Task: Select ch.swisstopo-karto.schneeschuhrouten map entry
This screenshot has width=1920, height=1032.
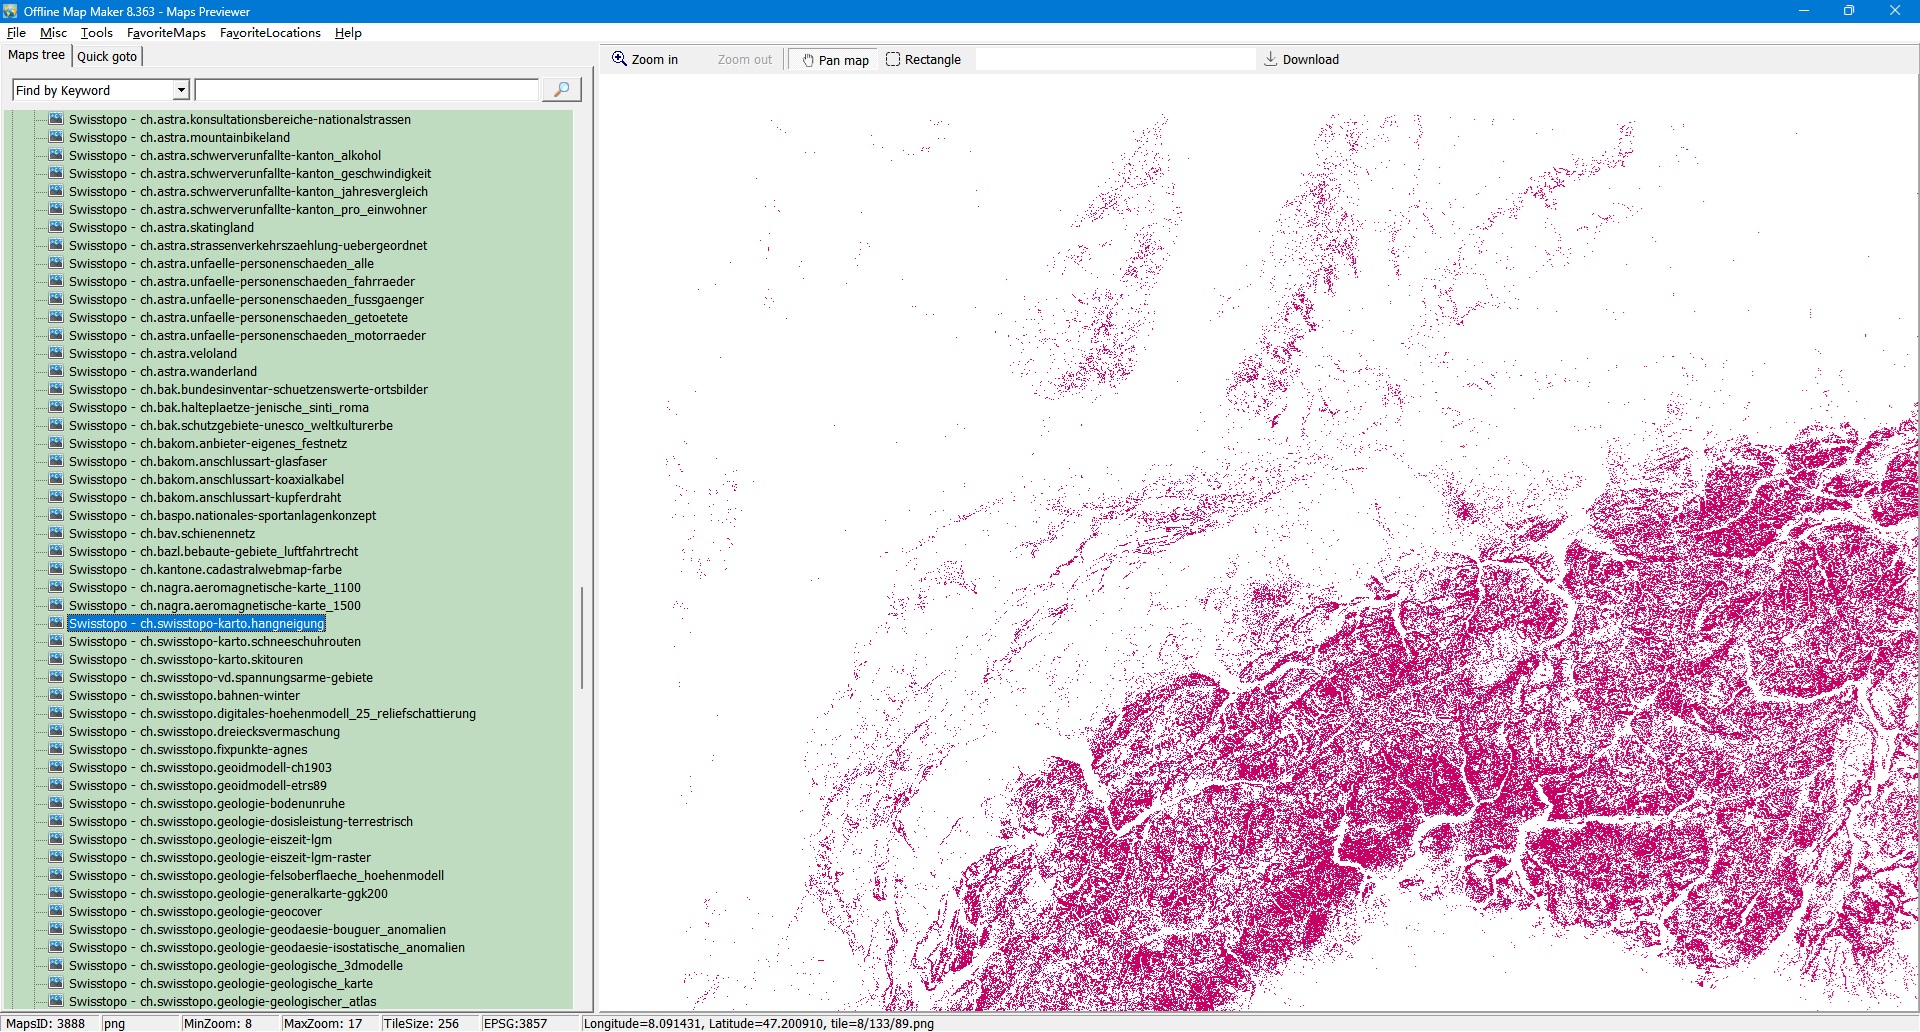Action: [214, 642]
